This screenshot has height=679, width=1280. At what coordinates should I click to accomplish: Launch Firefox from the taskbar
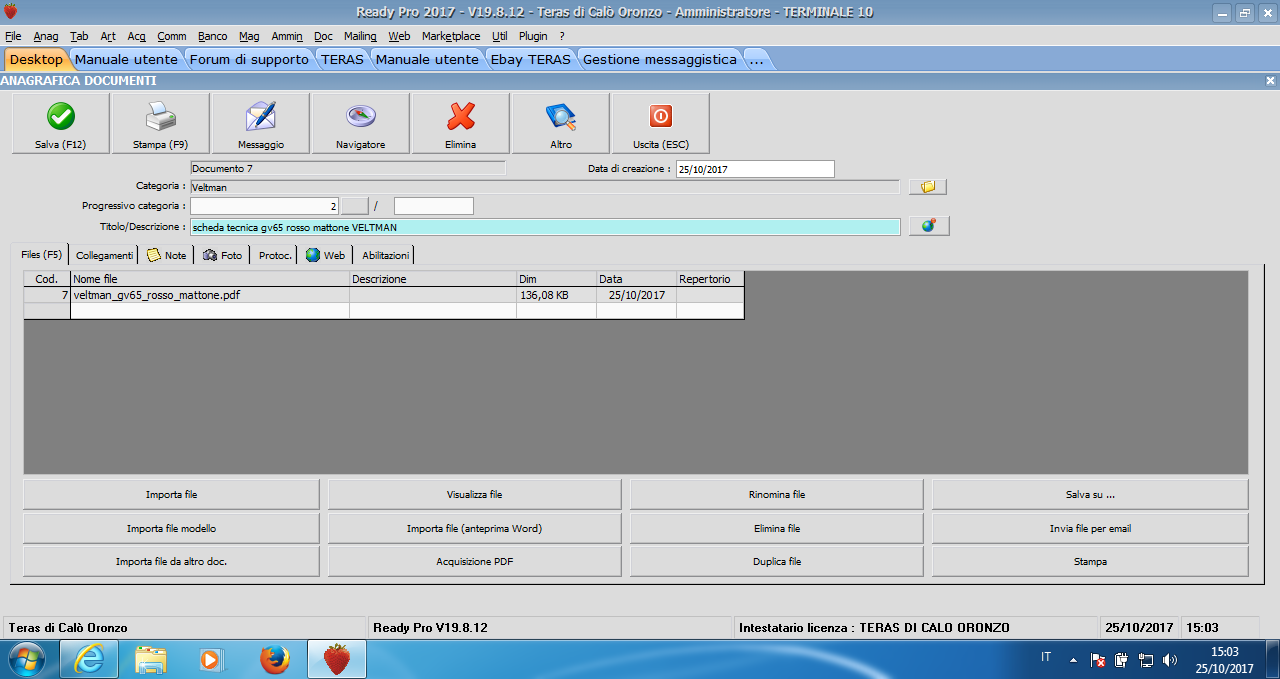(x=274, y=659)
